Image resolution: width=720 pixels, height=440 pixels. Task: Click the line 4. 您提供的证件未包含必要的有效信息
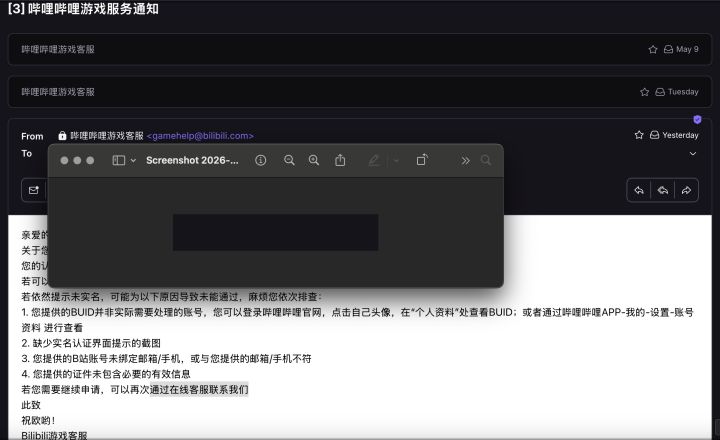pyautogui.click(x=106, y=374)
